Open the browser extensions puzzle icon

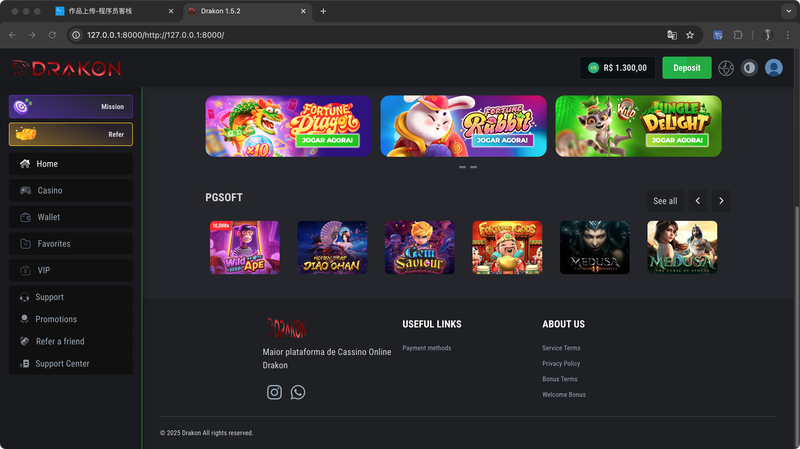pos(738,35)
